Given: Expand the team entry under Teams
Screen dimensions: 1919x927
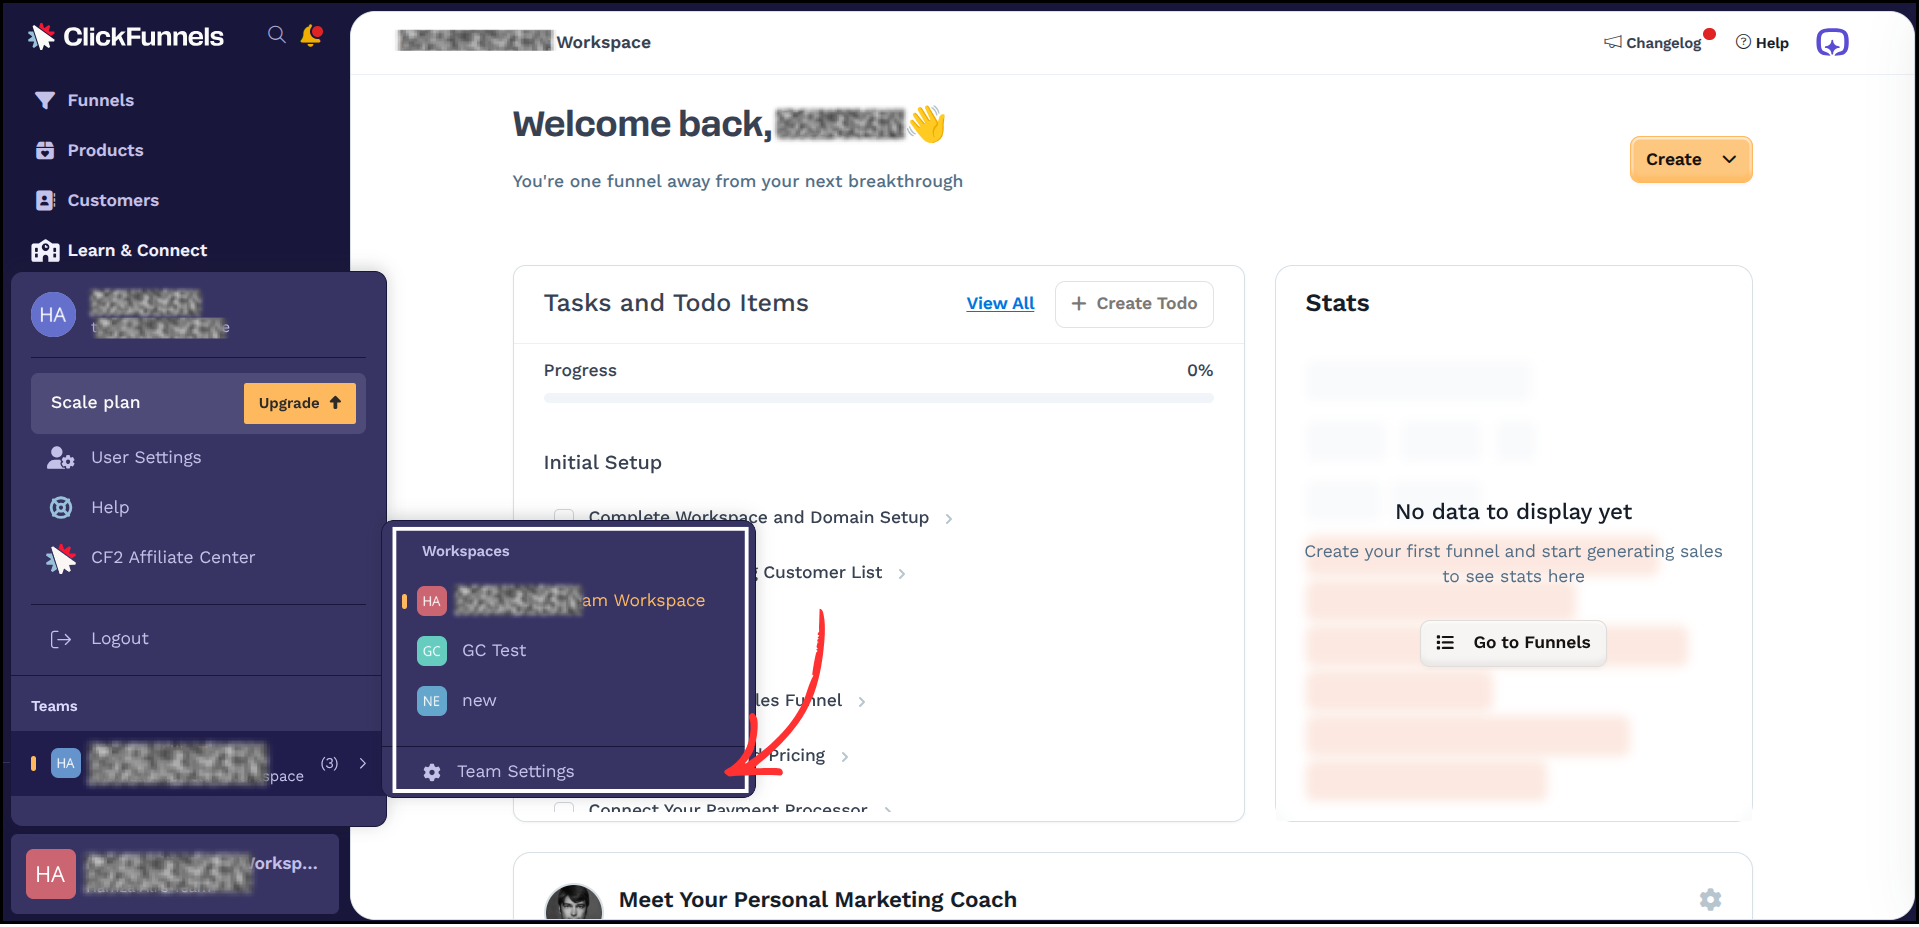Looking at the screenshot, I should pos(362,763).
